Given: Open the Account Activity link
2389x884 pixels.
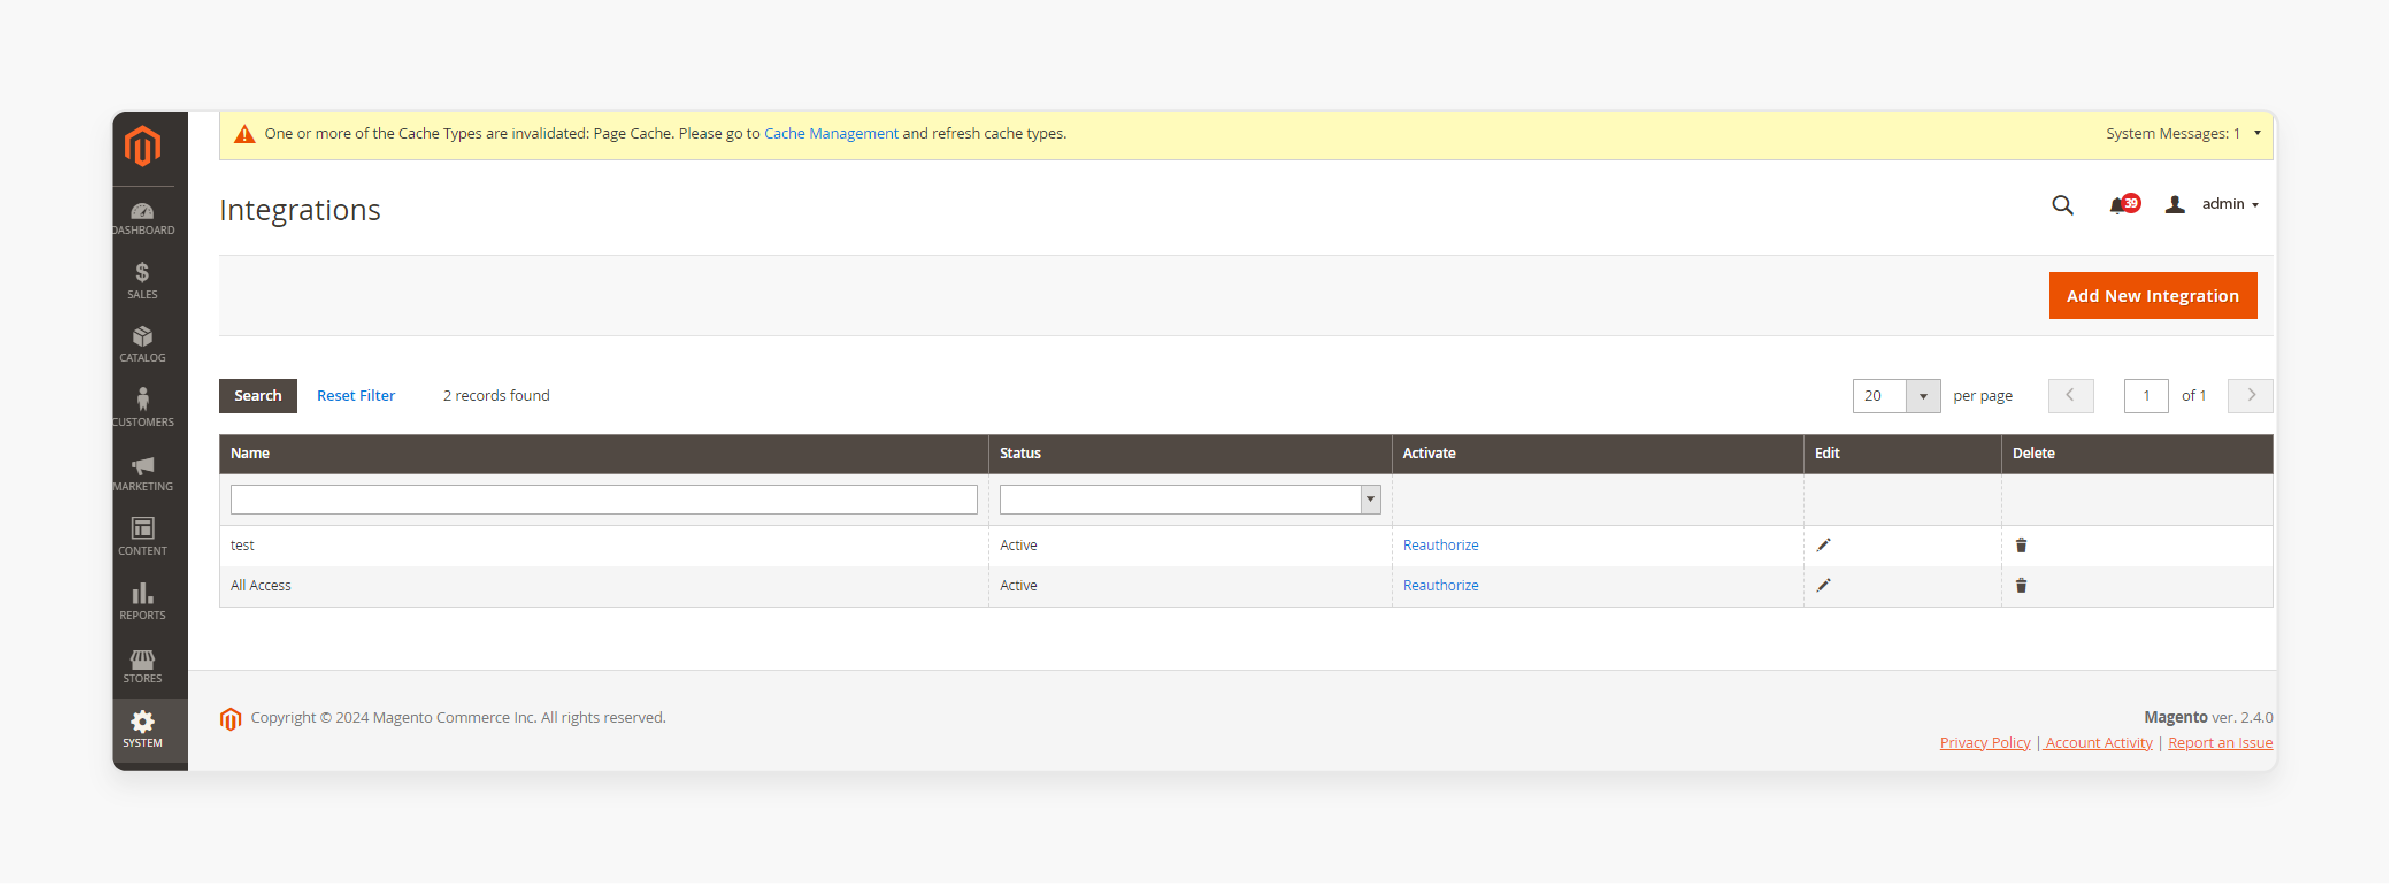Looking at the screenshot, I should [2098, 743].
